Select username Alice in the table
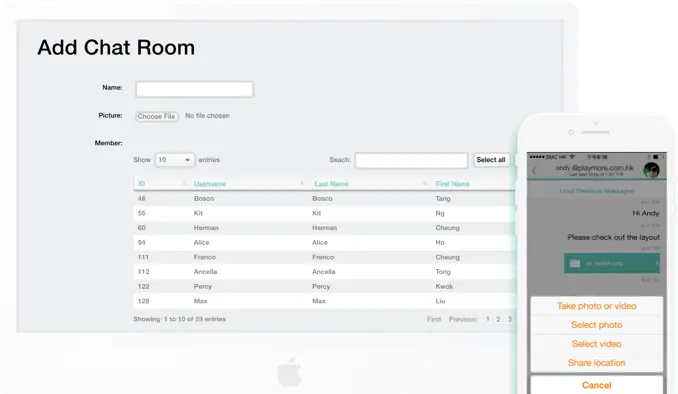This screenshot has width=678, height=394. coord(201,243)
